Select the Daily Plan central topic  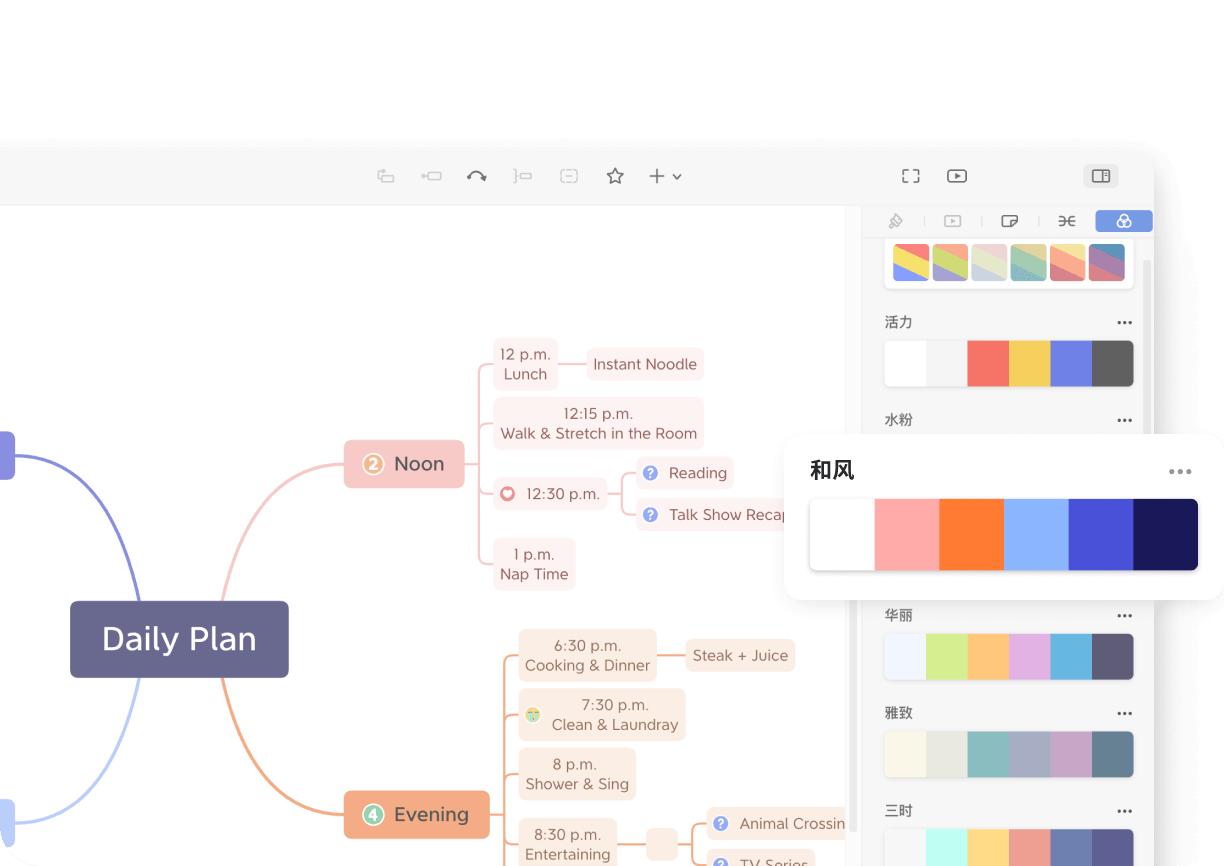pyautogui.click(x=179, y=639)
